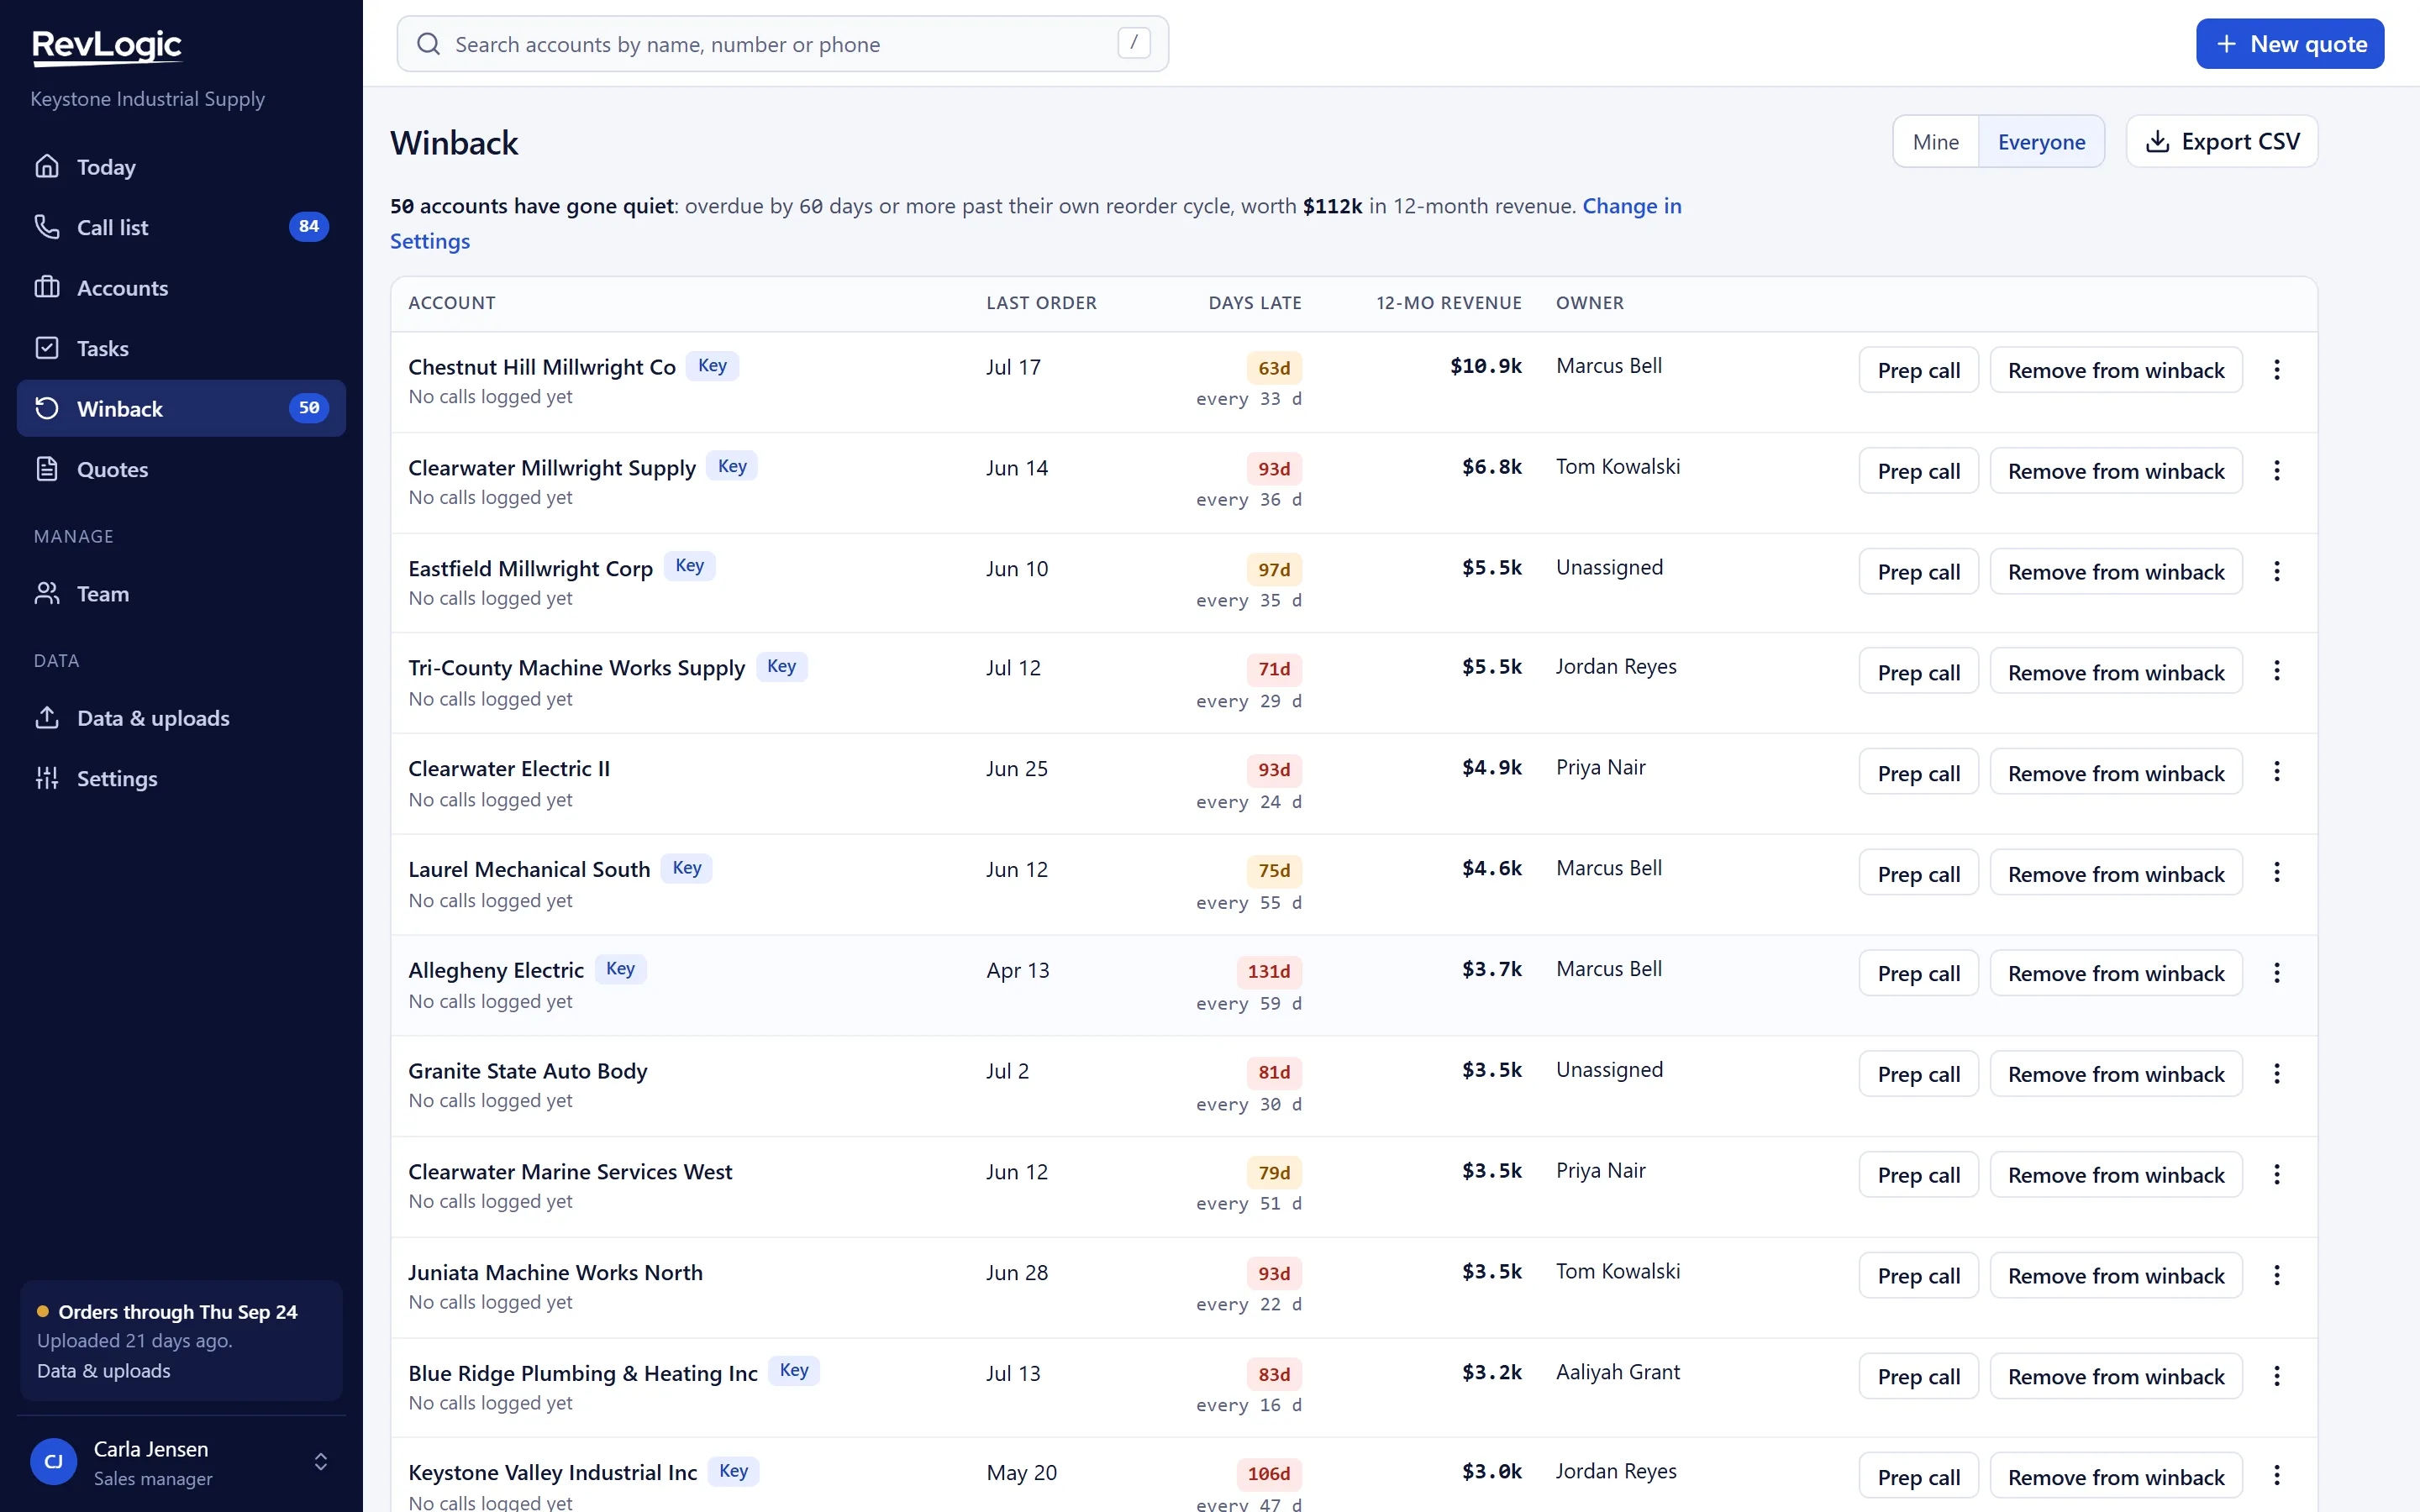
Task: Open Tasks checkmark icon in sidebar
Action: coord(47,348)
